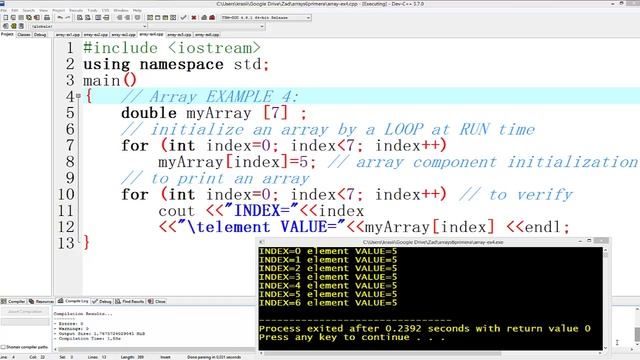Click the console window vertical scrollbar
This screenshot has width=640, height=360.
pyautogui.click(x=605, y=298)
